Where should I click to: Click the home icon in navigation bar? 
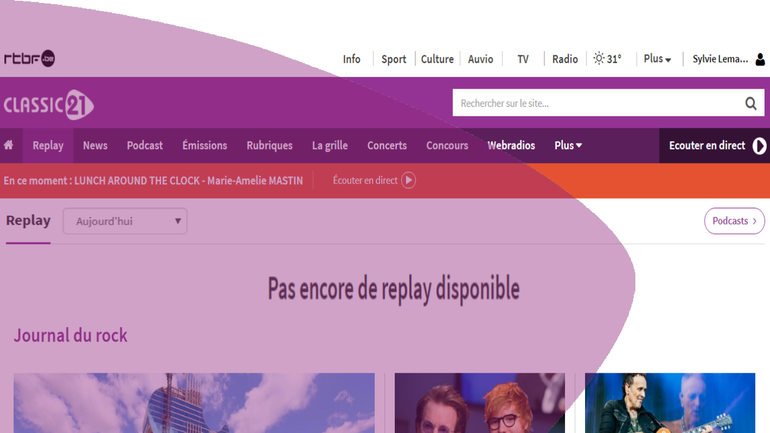[x=9, y=145]
